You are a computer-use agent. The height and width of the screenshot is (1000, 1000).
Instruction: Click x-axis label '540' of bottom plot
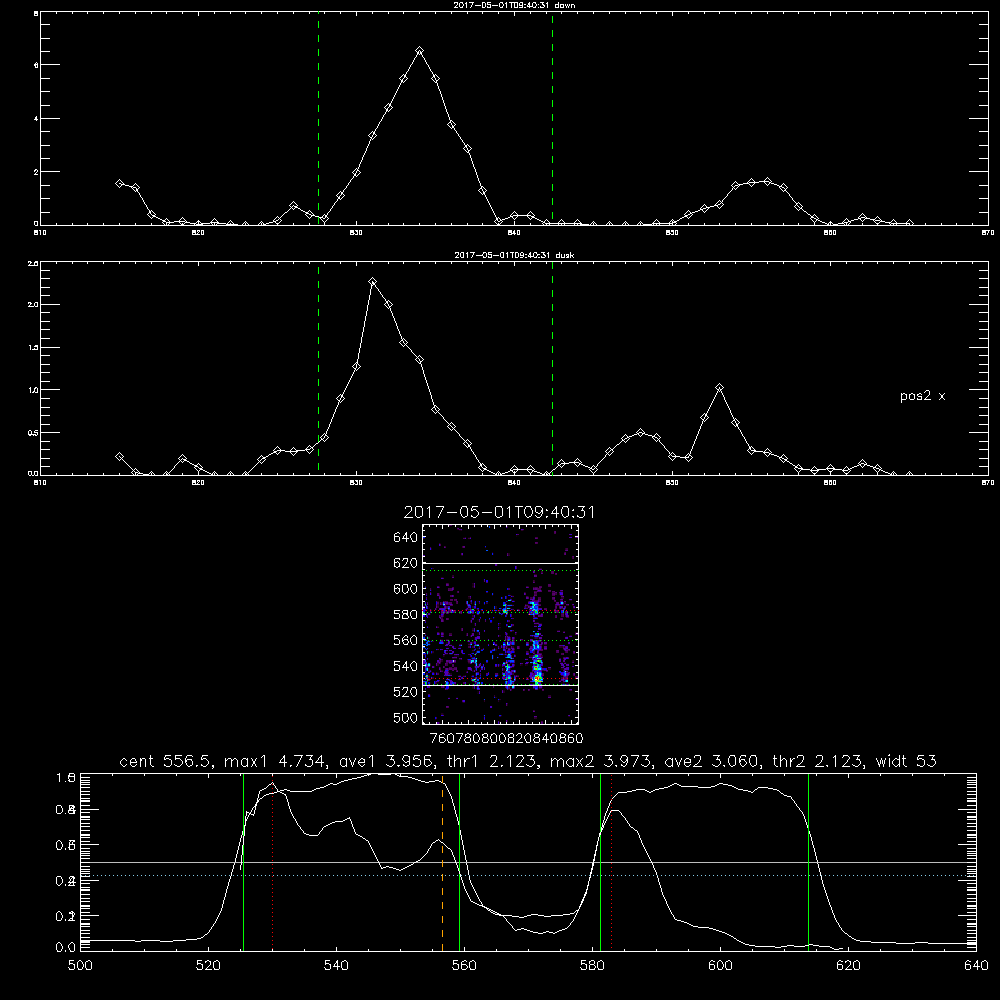(336, 966)
